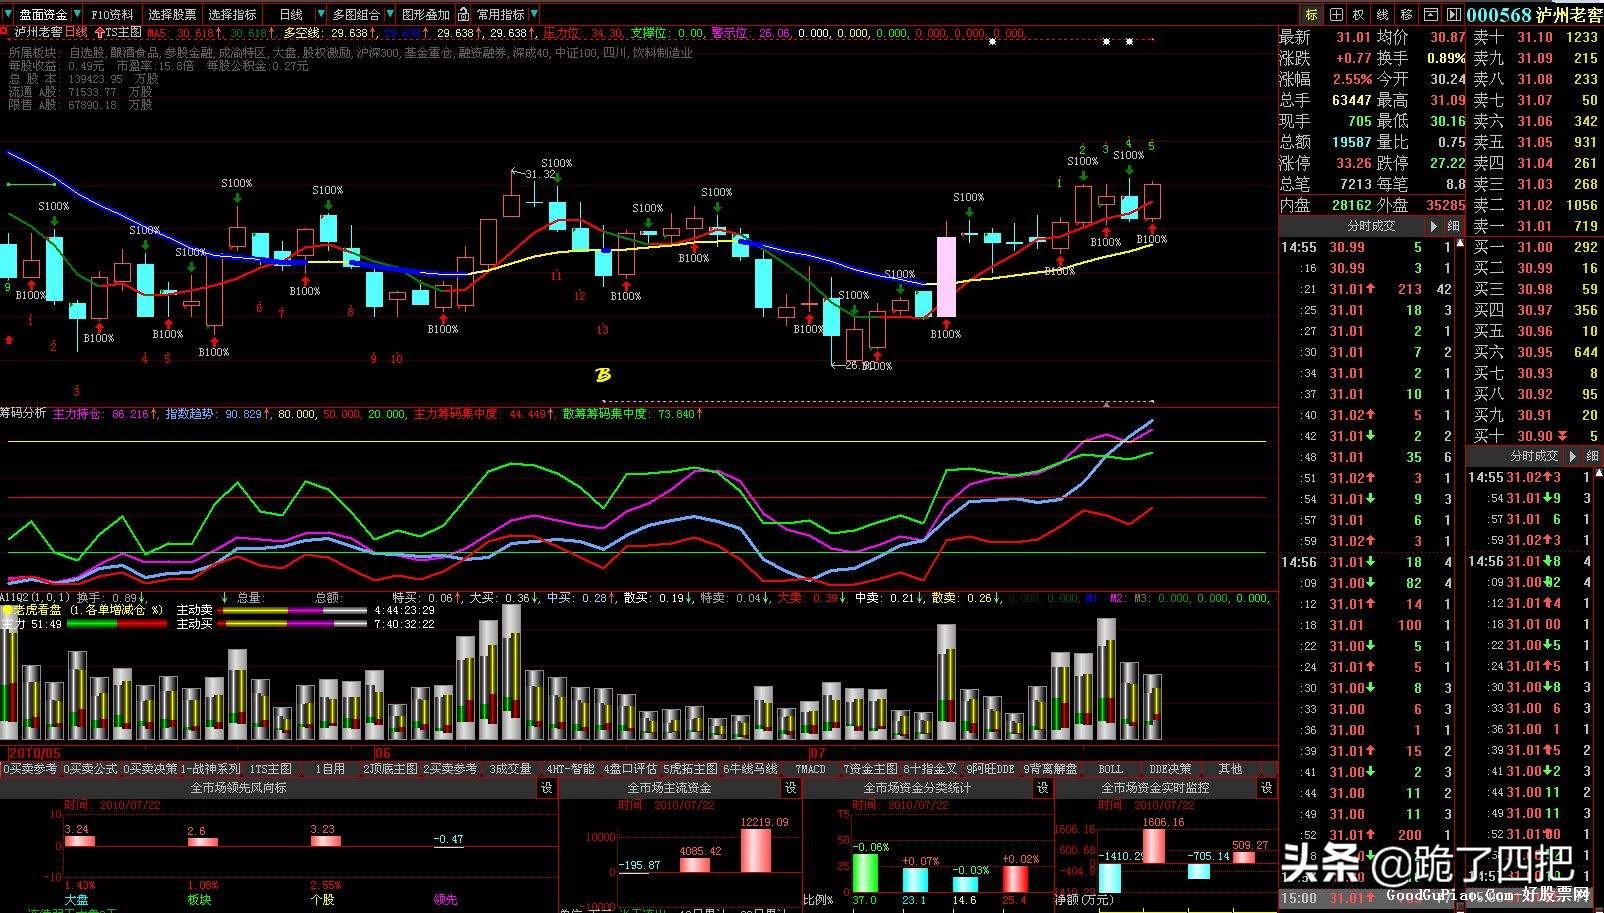Click 设 settings for 全市场资金实时监控 panel
1604x913 pixels.
click(x=1267, y=788)
